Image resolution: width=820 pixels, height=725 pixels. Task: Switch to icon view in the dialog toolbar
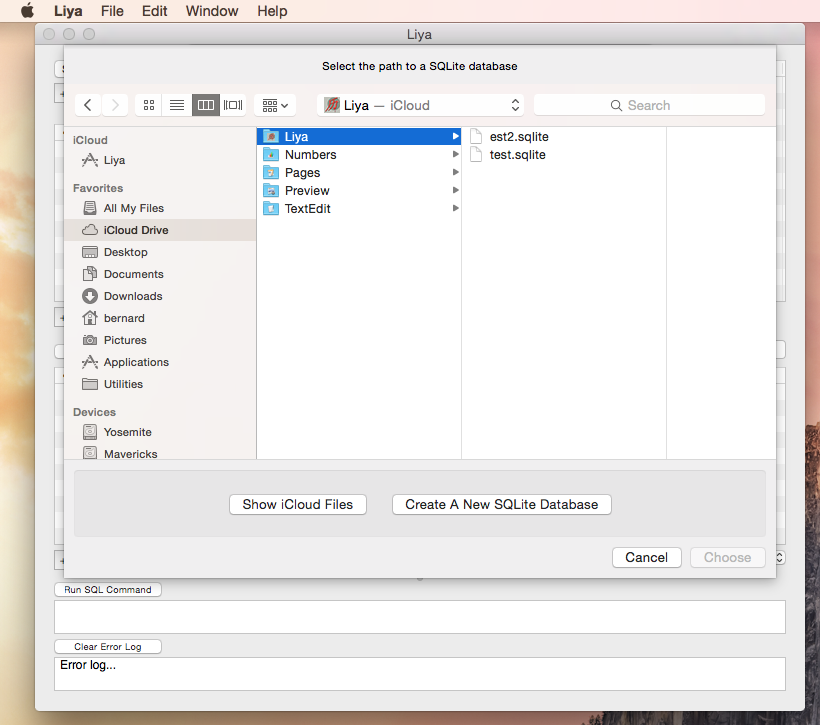click(x=148, y=104)
